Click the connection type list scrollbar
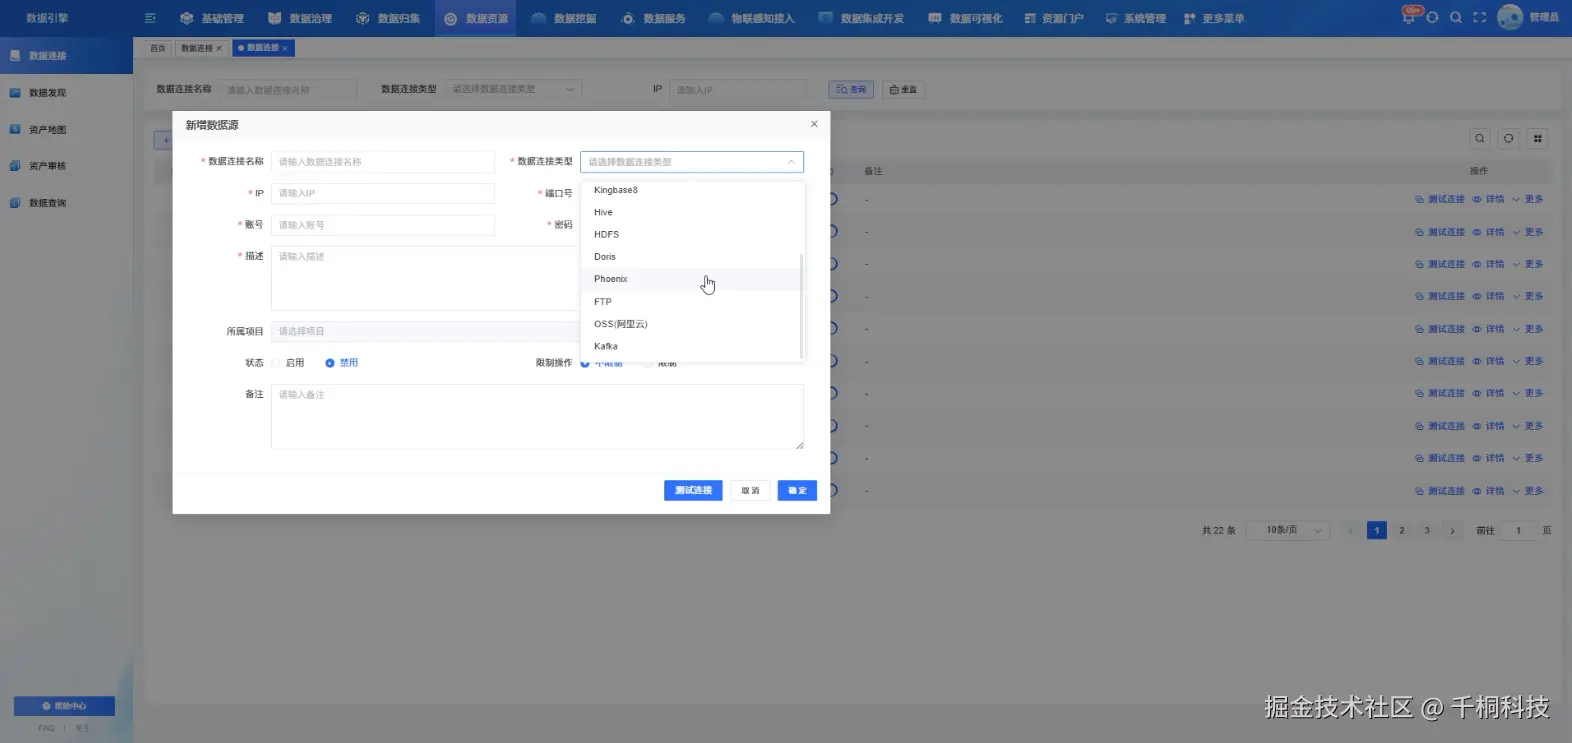Image resolution: width=1572 pixels, height=743 pixels. tap(801, 305)
